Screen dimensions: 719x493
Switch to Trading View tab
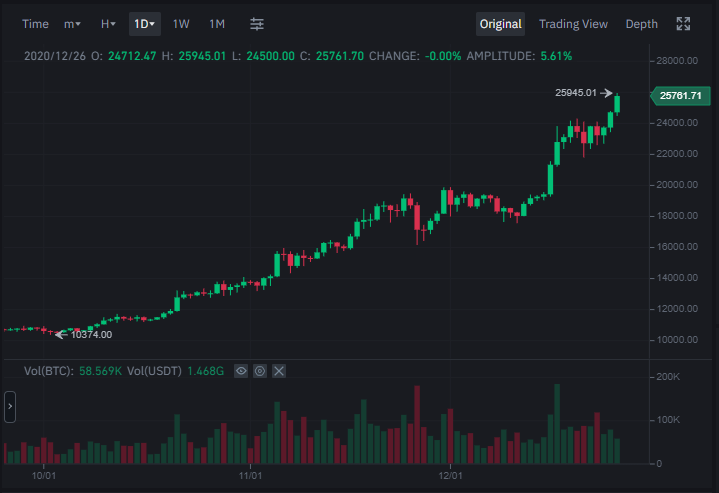[x=573, y=24]
